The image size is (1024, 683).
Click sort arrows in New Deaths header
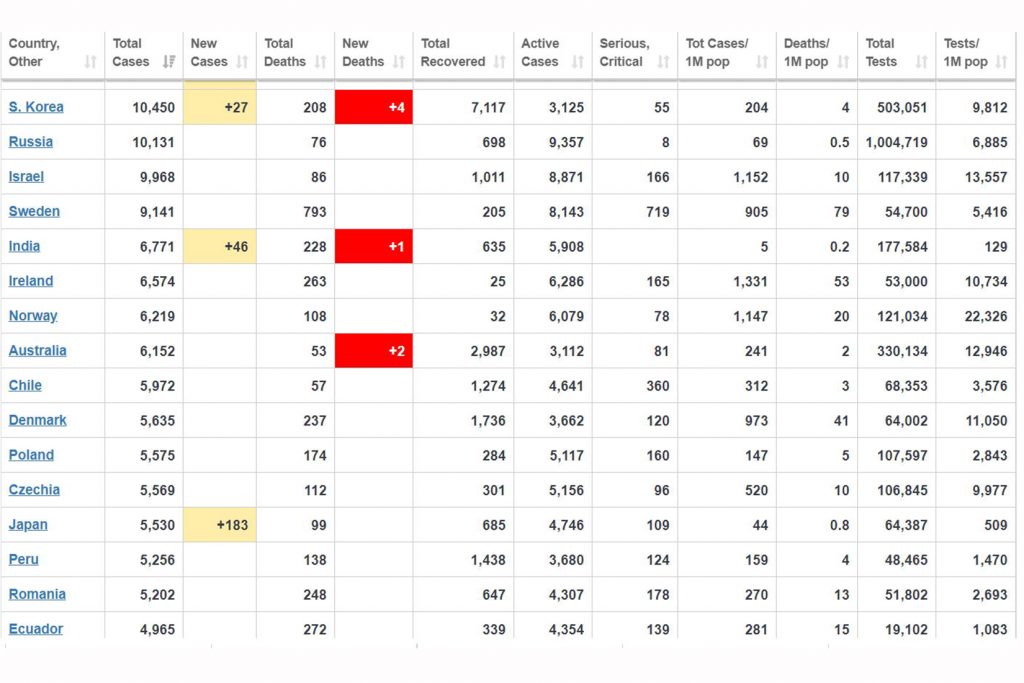pyautogui.click(x=399, y=62)
